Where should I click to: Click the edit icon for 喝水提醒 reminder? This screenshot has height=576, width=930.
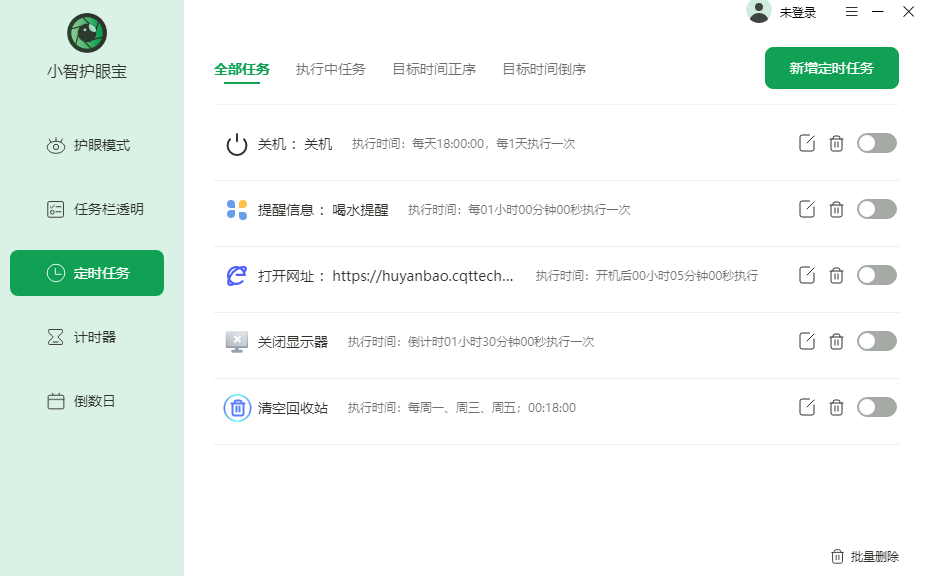tap(807, 209)
